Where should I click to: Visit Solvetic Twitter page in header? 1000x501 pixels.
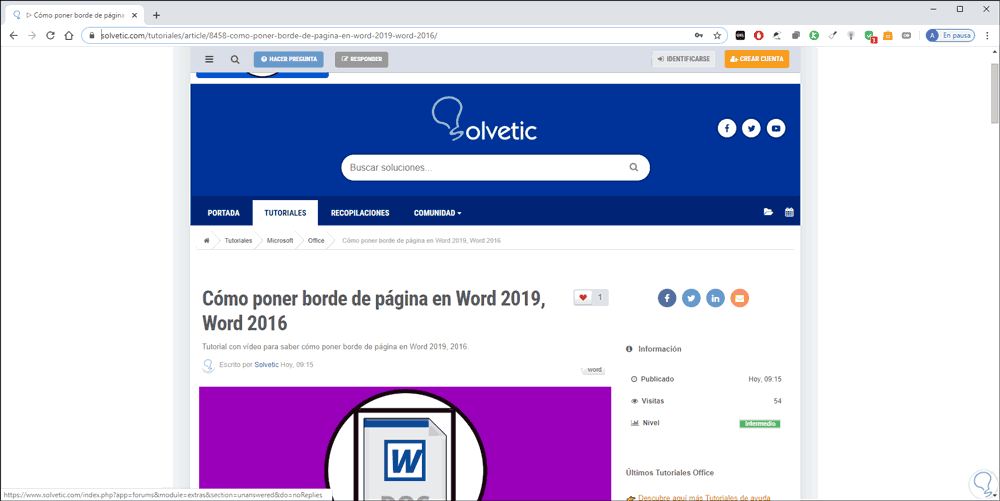coord(751,128)
